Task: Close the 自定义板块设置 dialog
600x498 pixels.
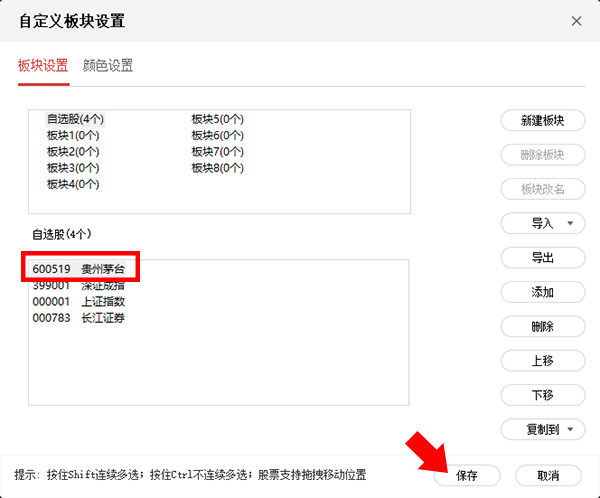Action: (x=576, y=21)
